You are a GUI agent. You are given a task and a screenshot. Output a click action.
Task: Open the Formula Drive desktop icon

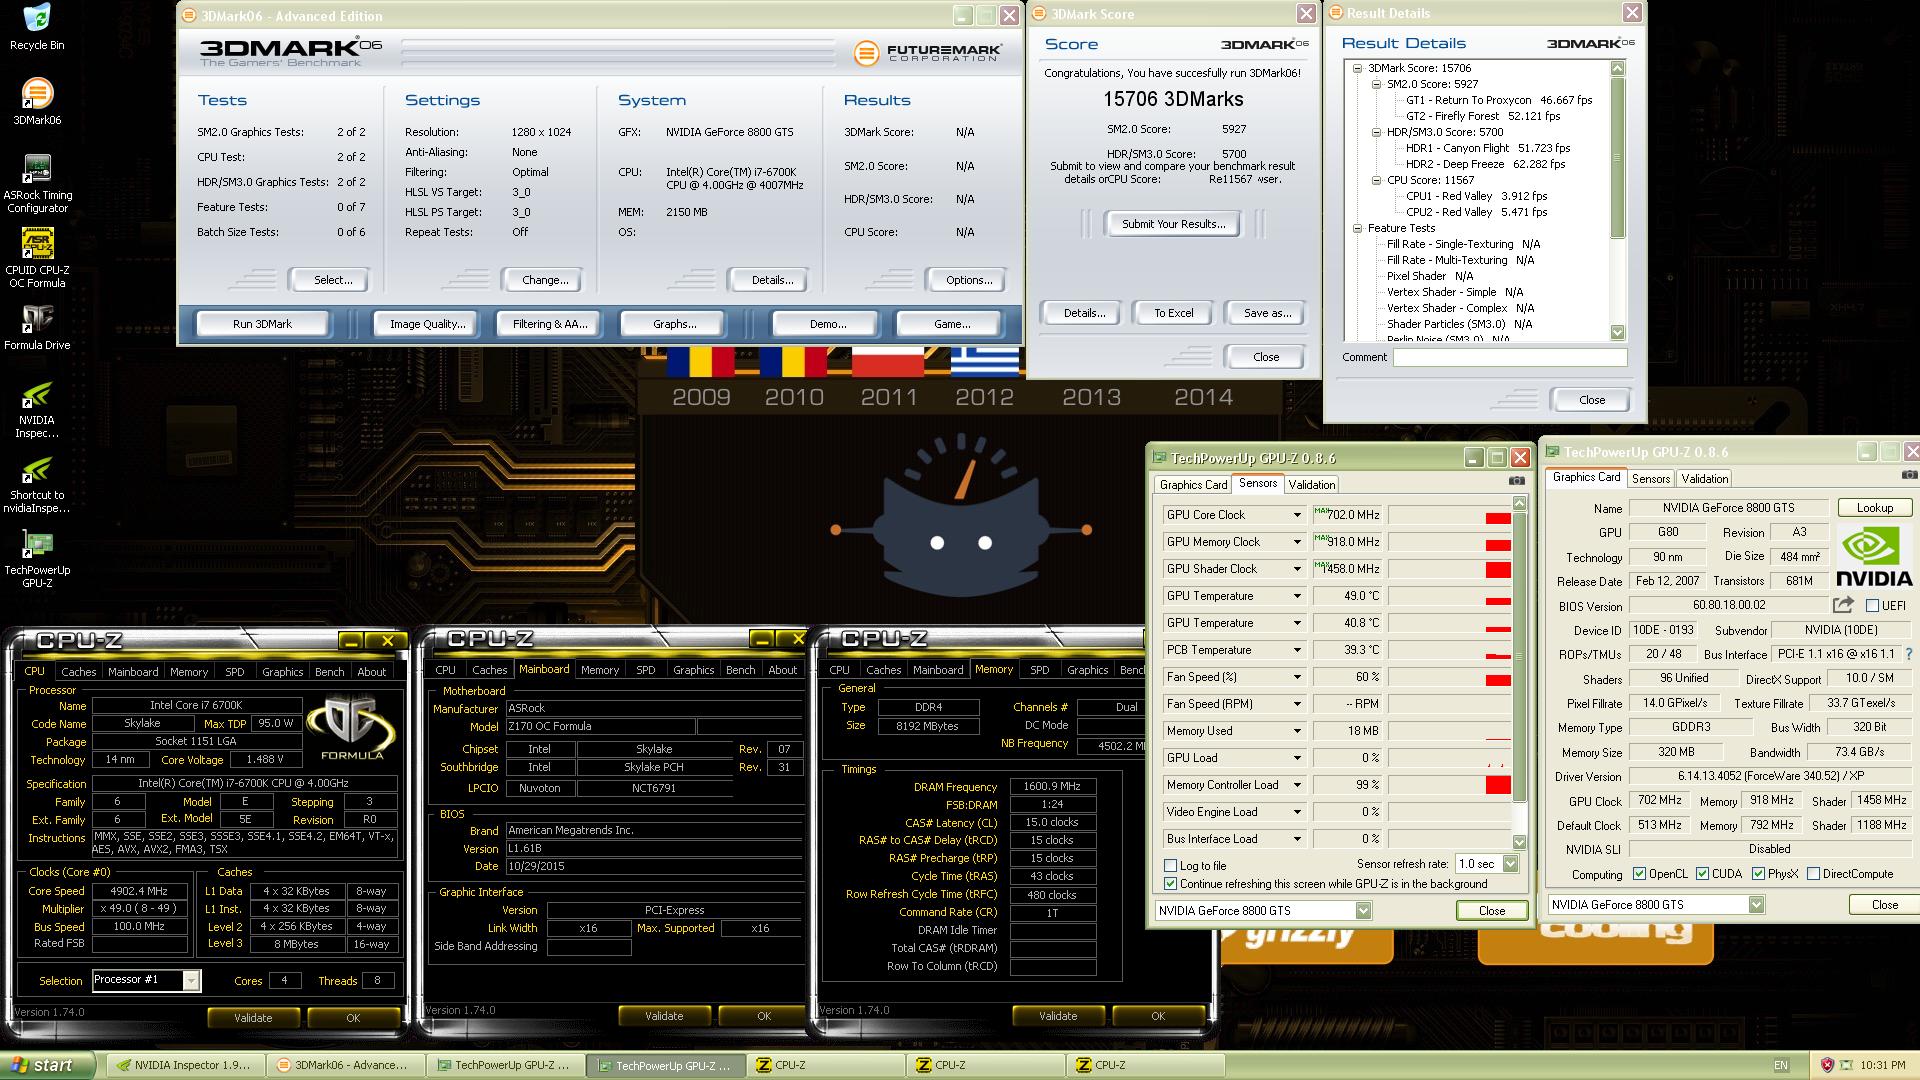tap(37, 327)
